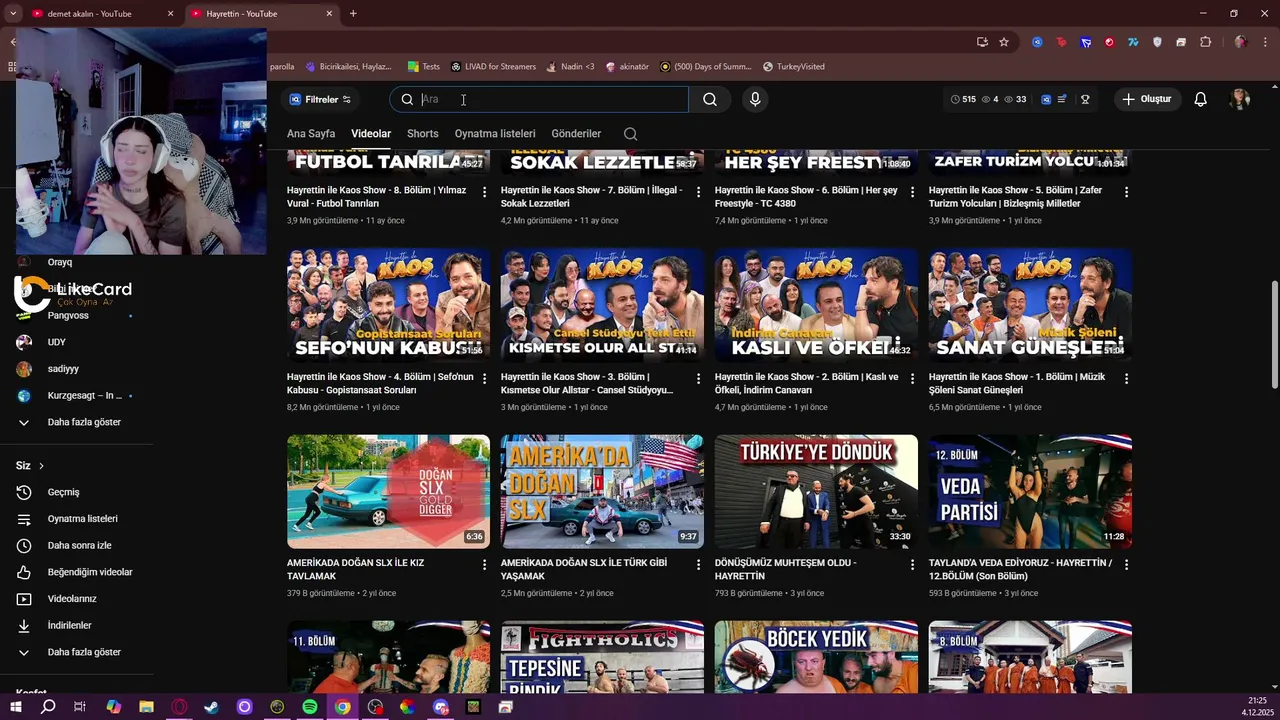Open options menu for Kaos Show 3. Bölüm

point(698,379)
